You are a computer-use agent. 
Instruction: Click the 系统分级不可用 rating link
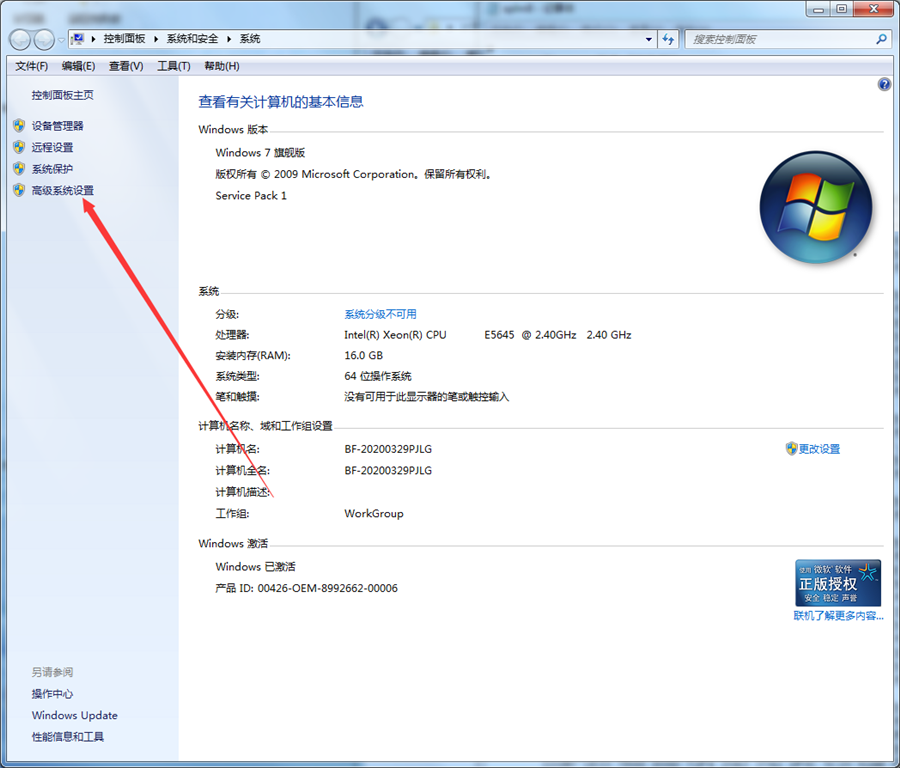point(381,314)
